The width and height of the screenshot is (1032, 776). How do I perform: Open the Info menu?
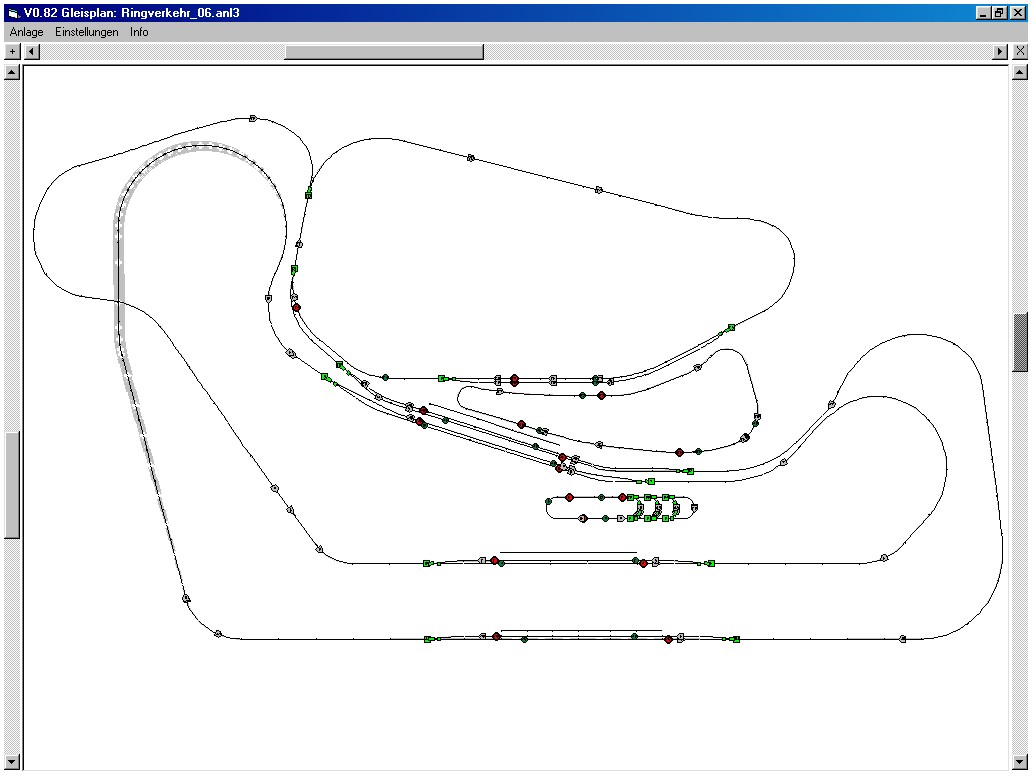(x=139, y=32)
